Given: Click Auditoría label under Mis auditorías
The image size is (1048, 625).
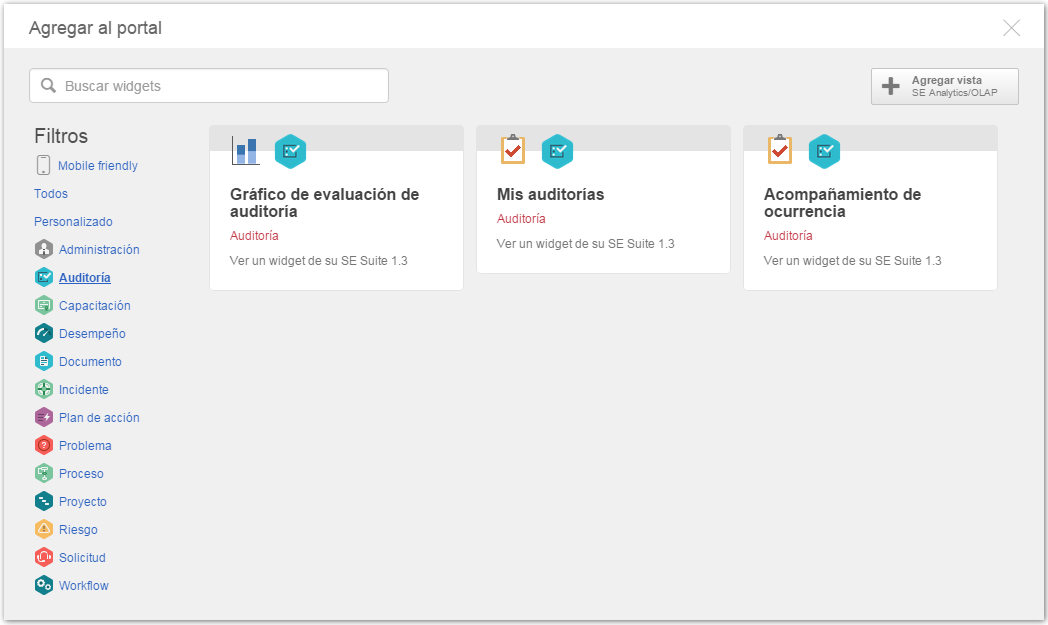Looking at the screenshot, I should click(x=521, y=219).
